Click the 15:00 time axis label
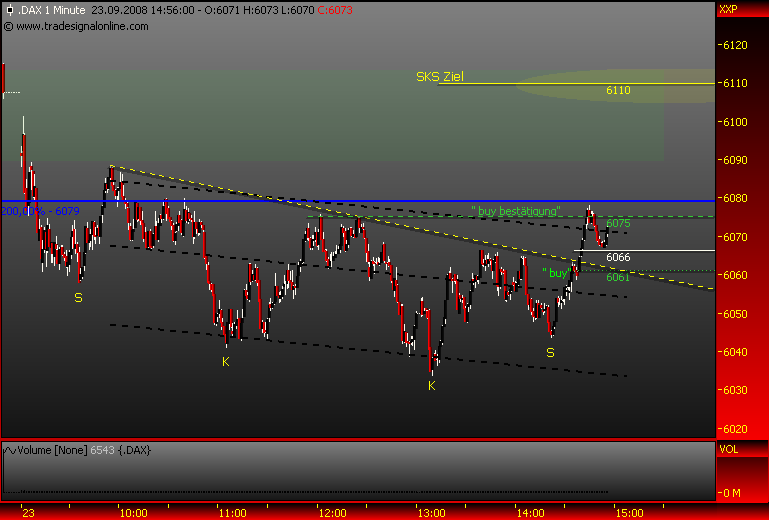The image size is (769, 520). 630,513
